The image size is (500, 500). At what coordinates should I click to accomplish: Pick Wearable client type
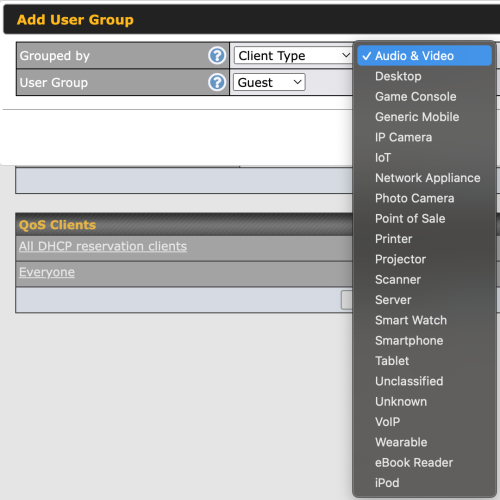424,442
